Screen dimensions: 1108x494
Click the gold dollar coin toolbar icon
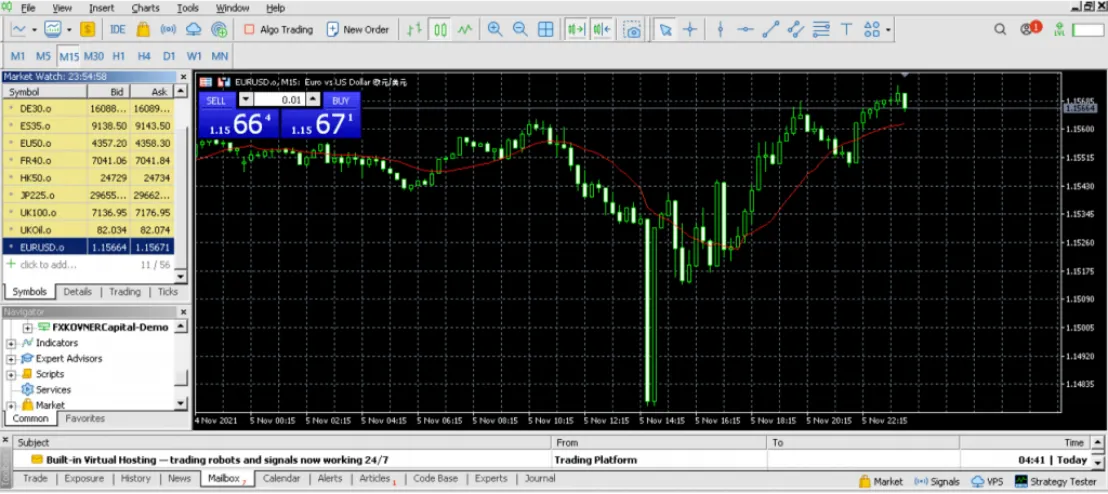tap(87, 30)
